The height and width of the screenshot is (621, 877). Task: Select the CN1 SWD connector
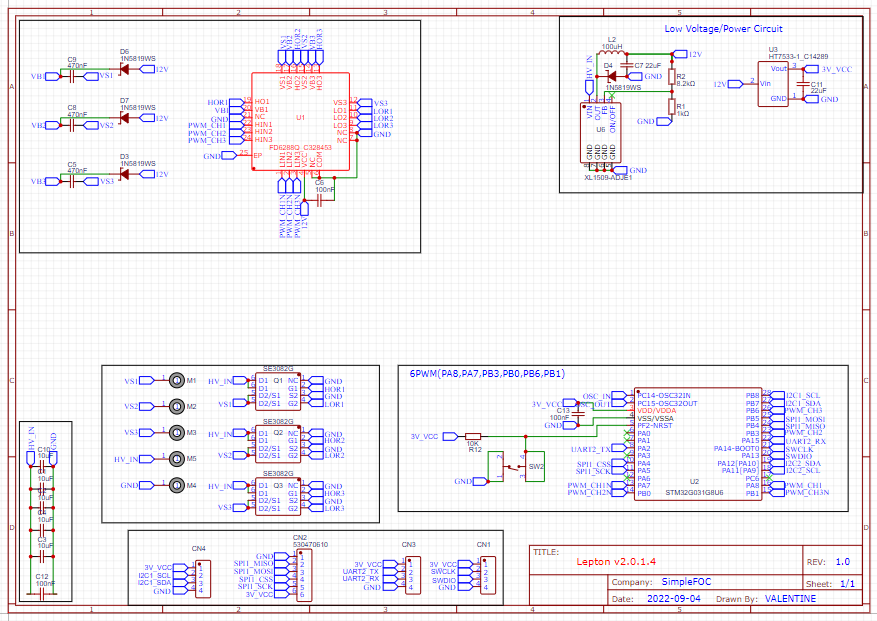tap(488, 576)
